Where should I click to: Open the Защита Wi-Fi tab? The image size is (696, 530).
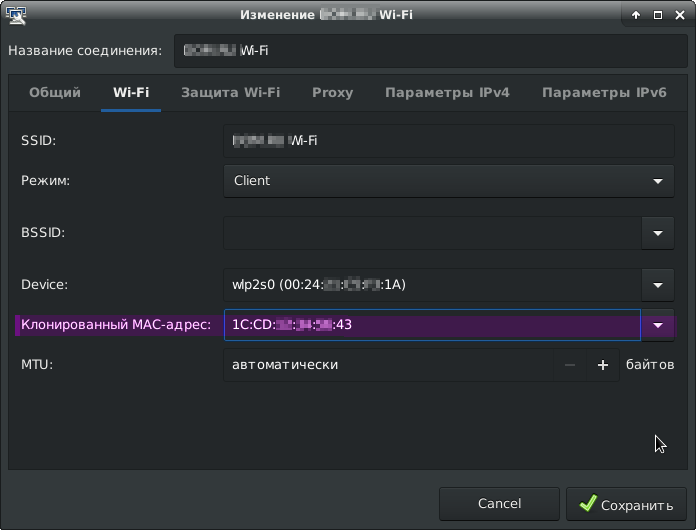(x=230, y=93)
